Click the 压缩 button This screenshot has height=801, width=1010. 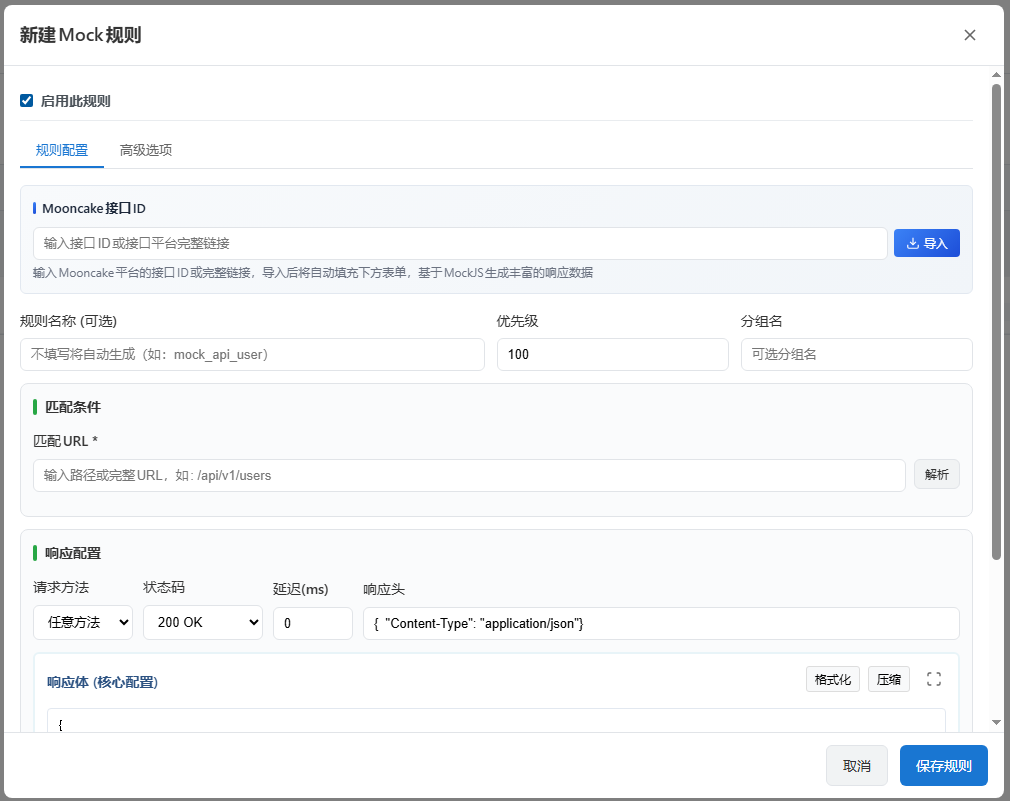888,679
